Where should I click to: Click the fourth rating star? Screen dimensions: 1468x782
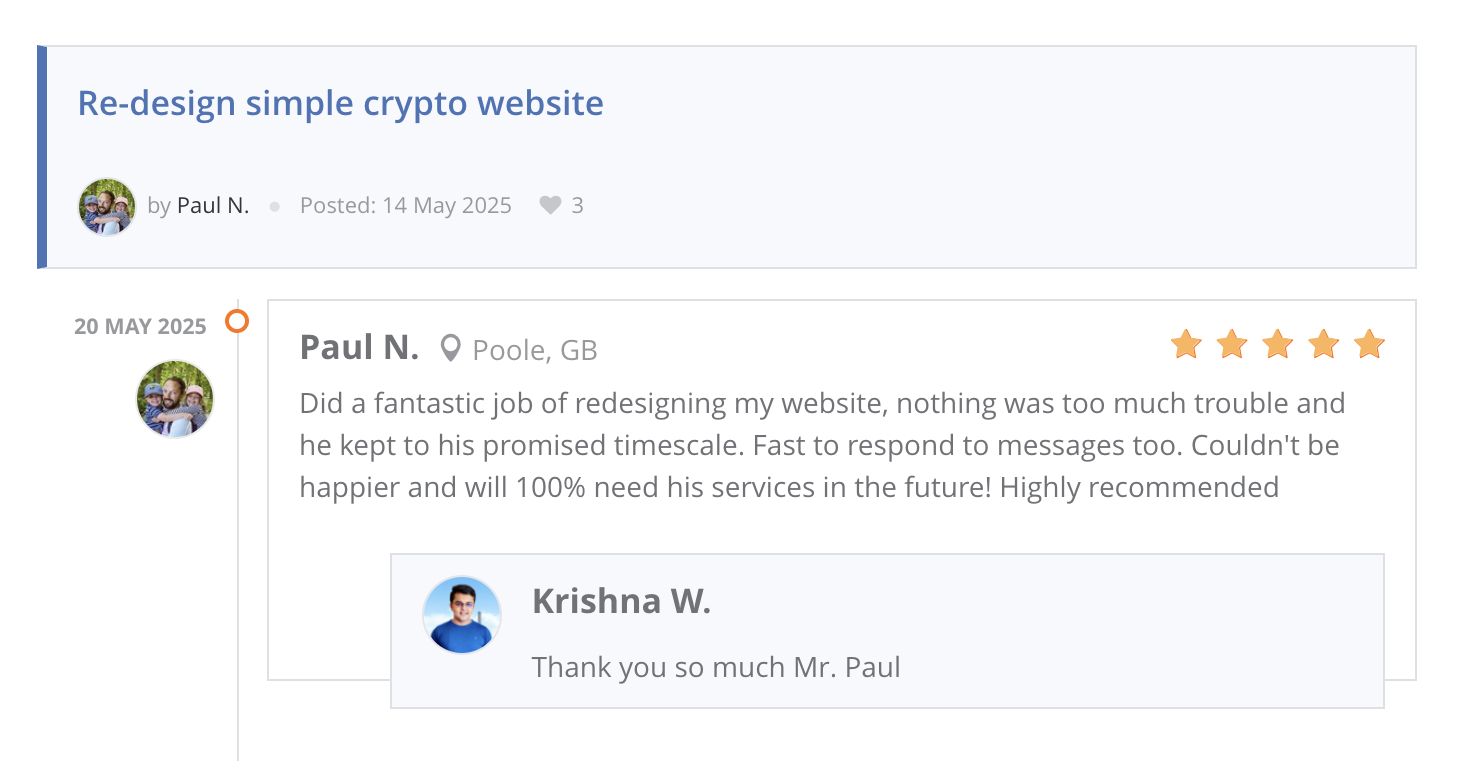pos(1324,345)
